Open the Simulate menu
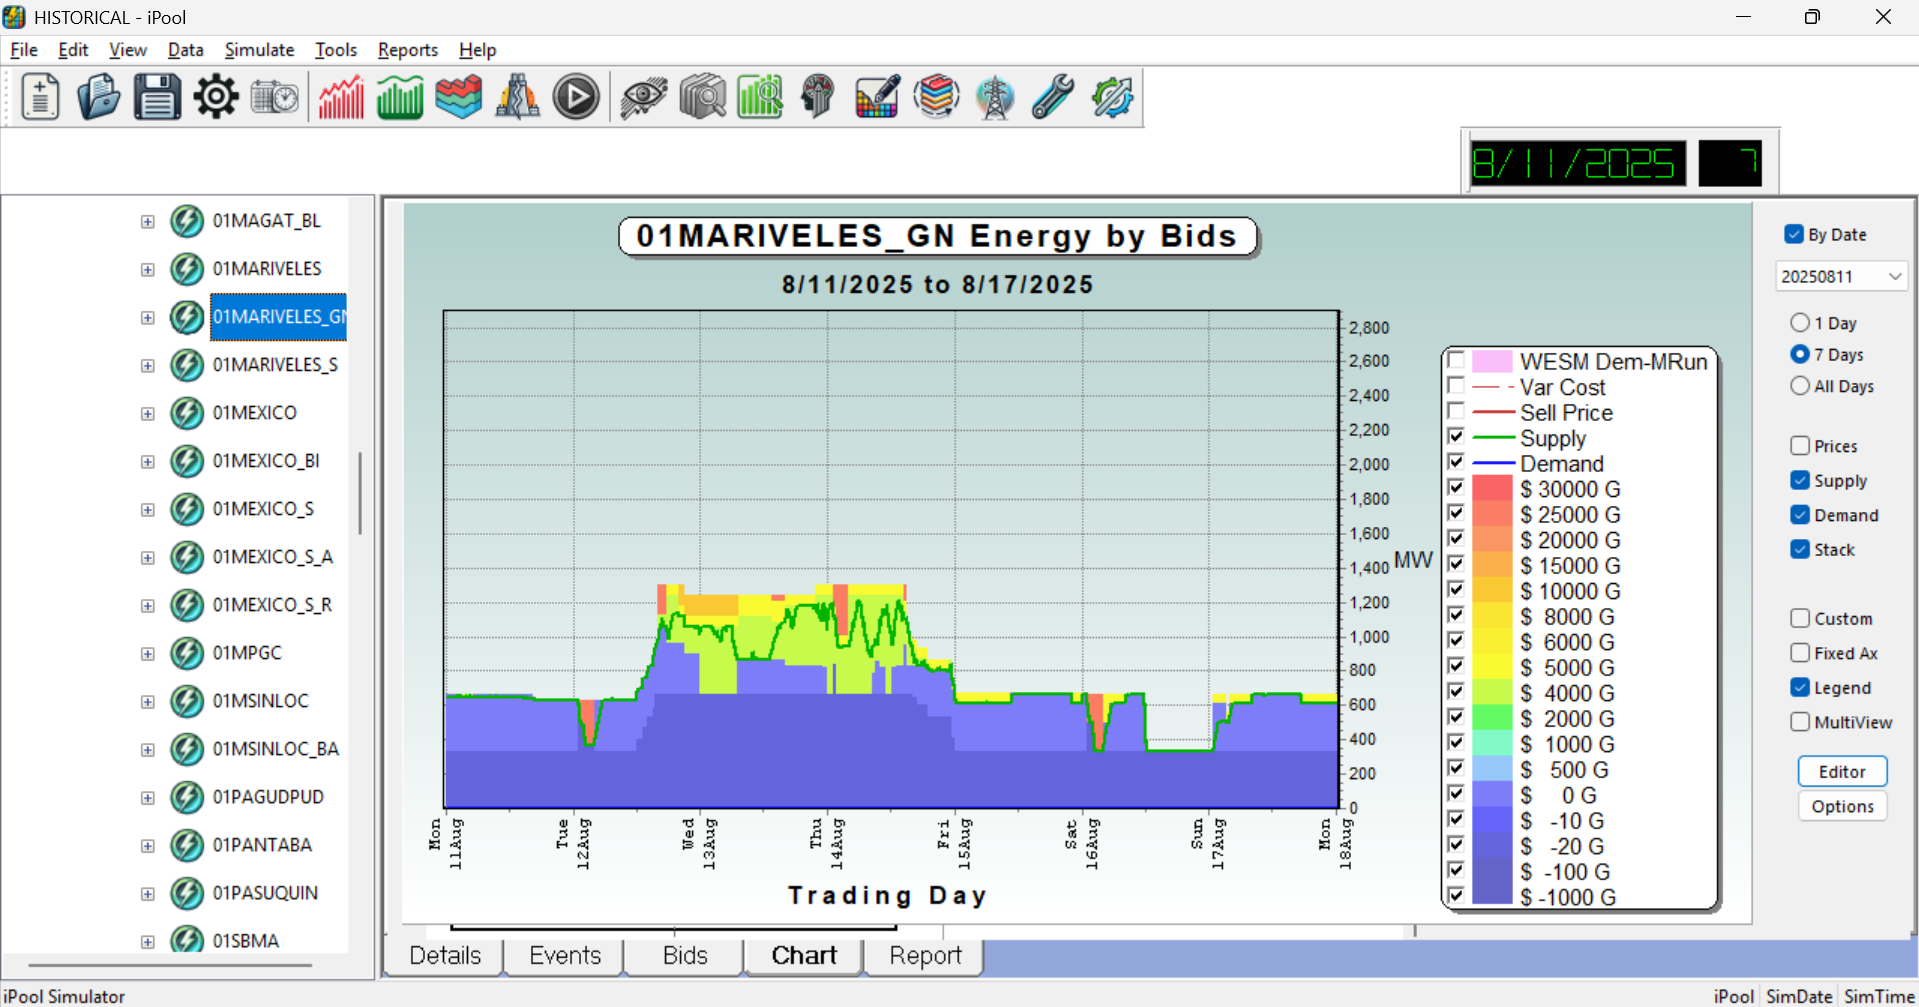 (259, 50)
